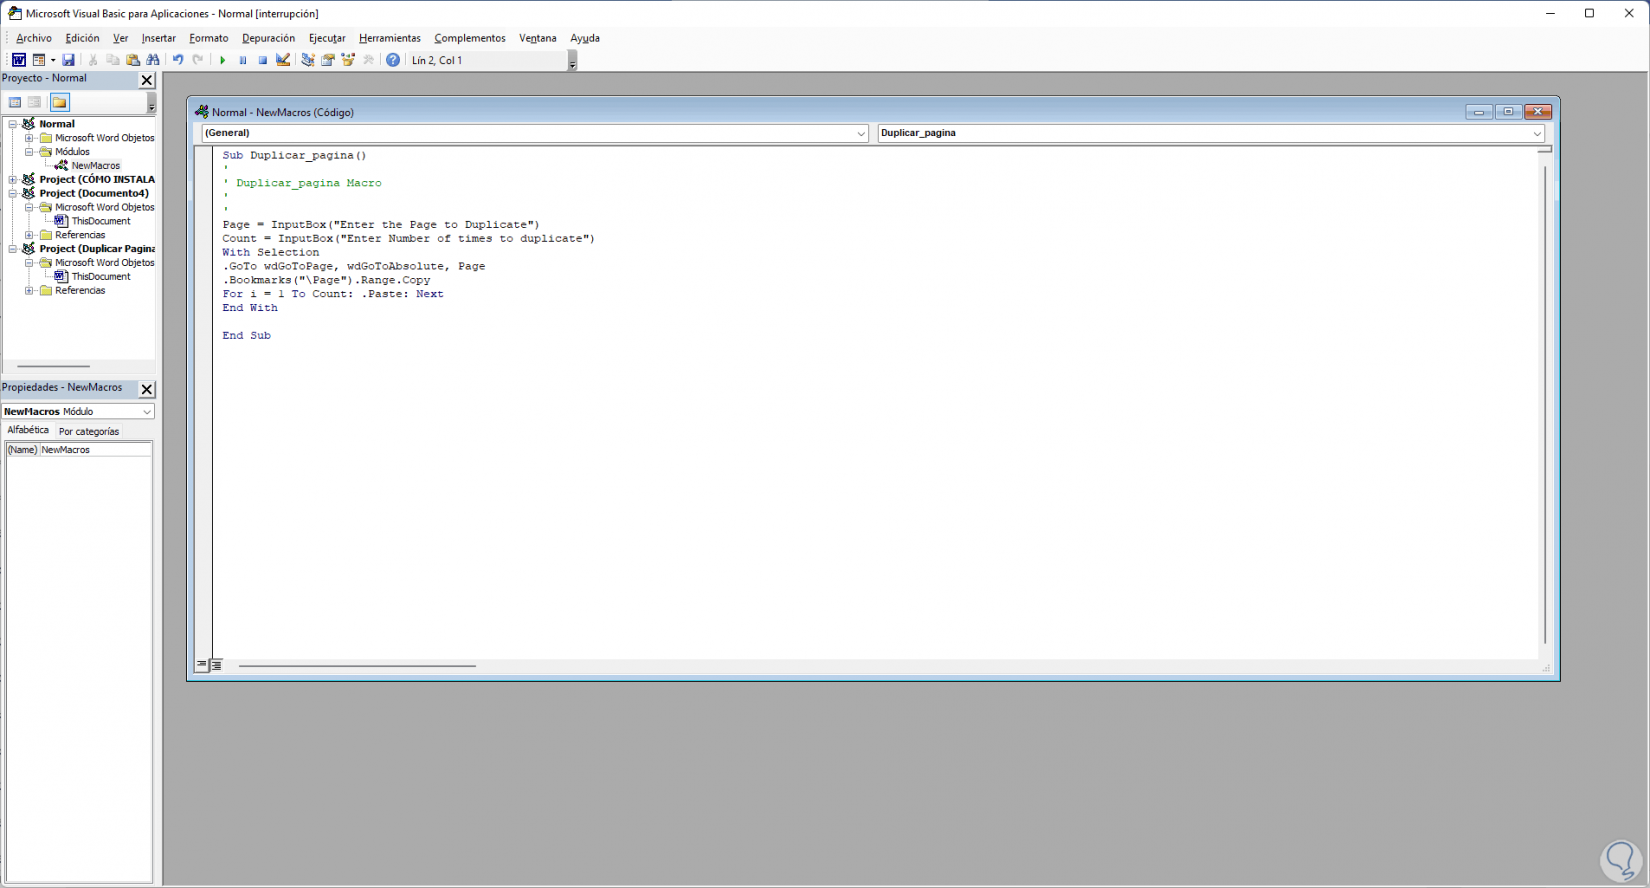Open the arrow next to Insert UserForm icon
Screen dimensions: 1650x888
point(53,60)
